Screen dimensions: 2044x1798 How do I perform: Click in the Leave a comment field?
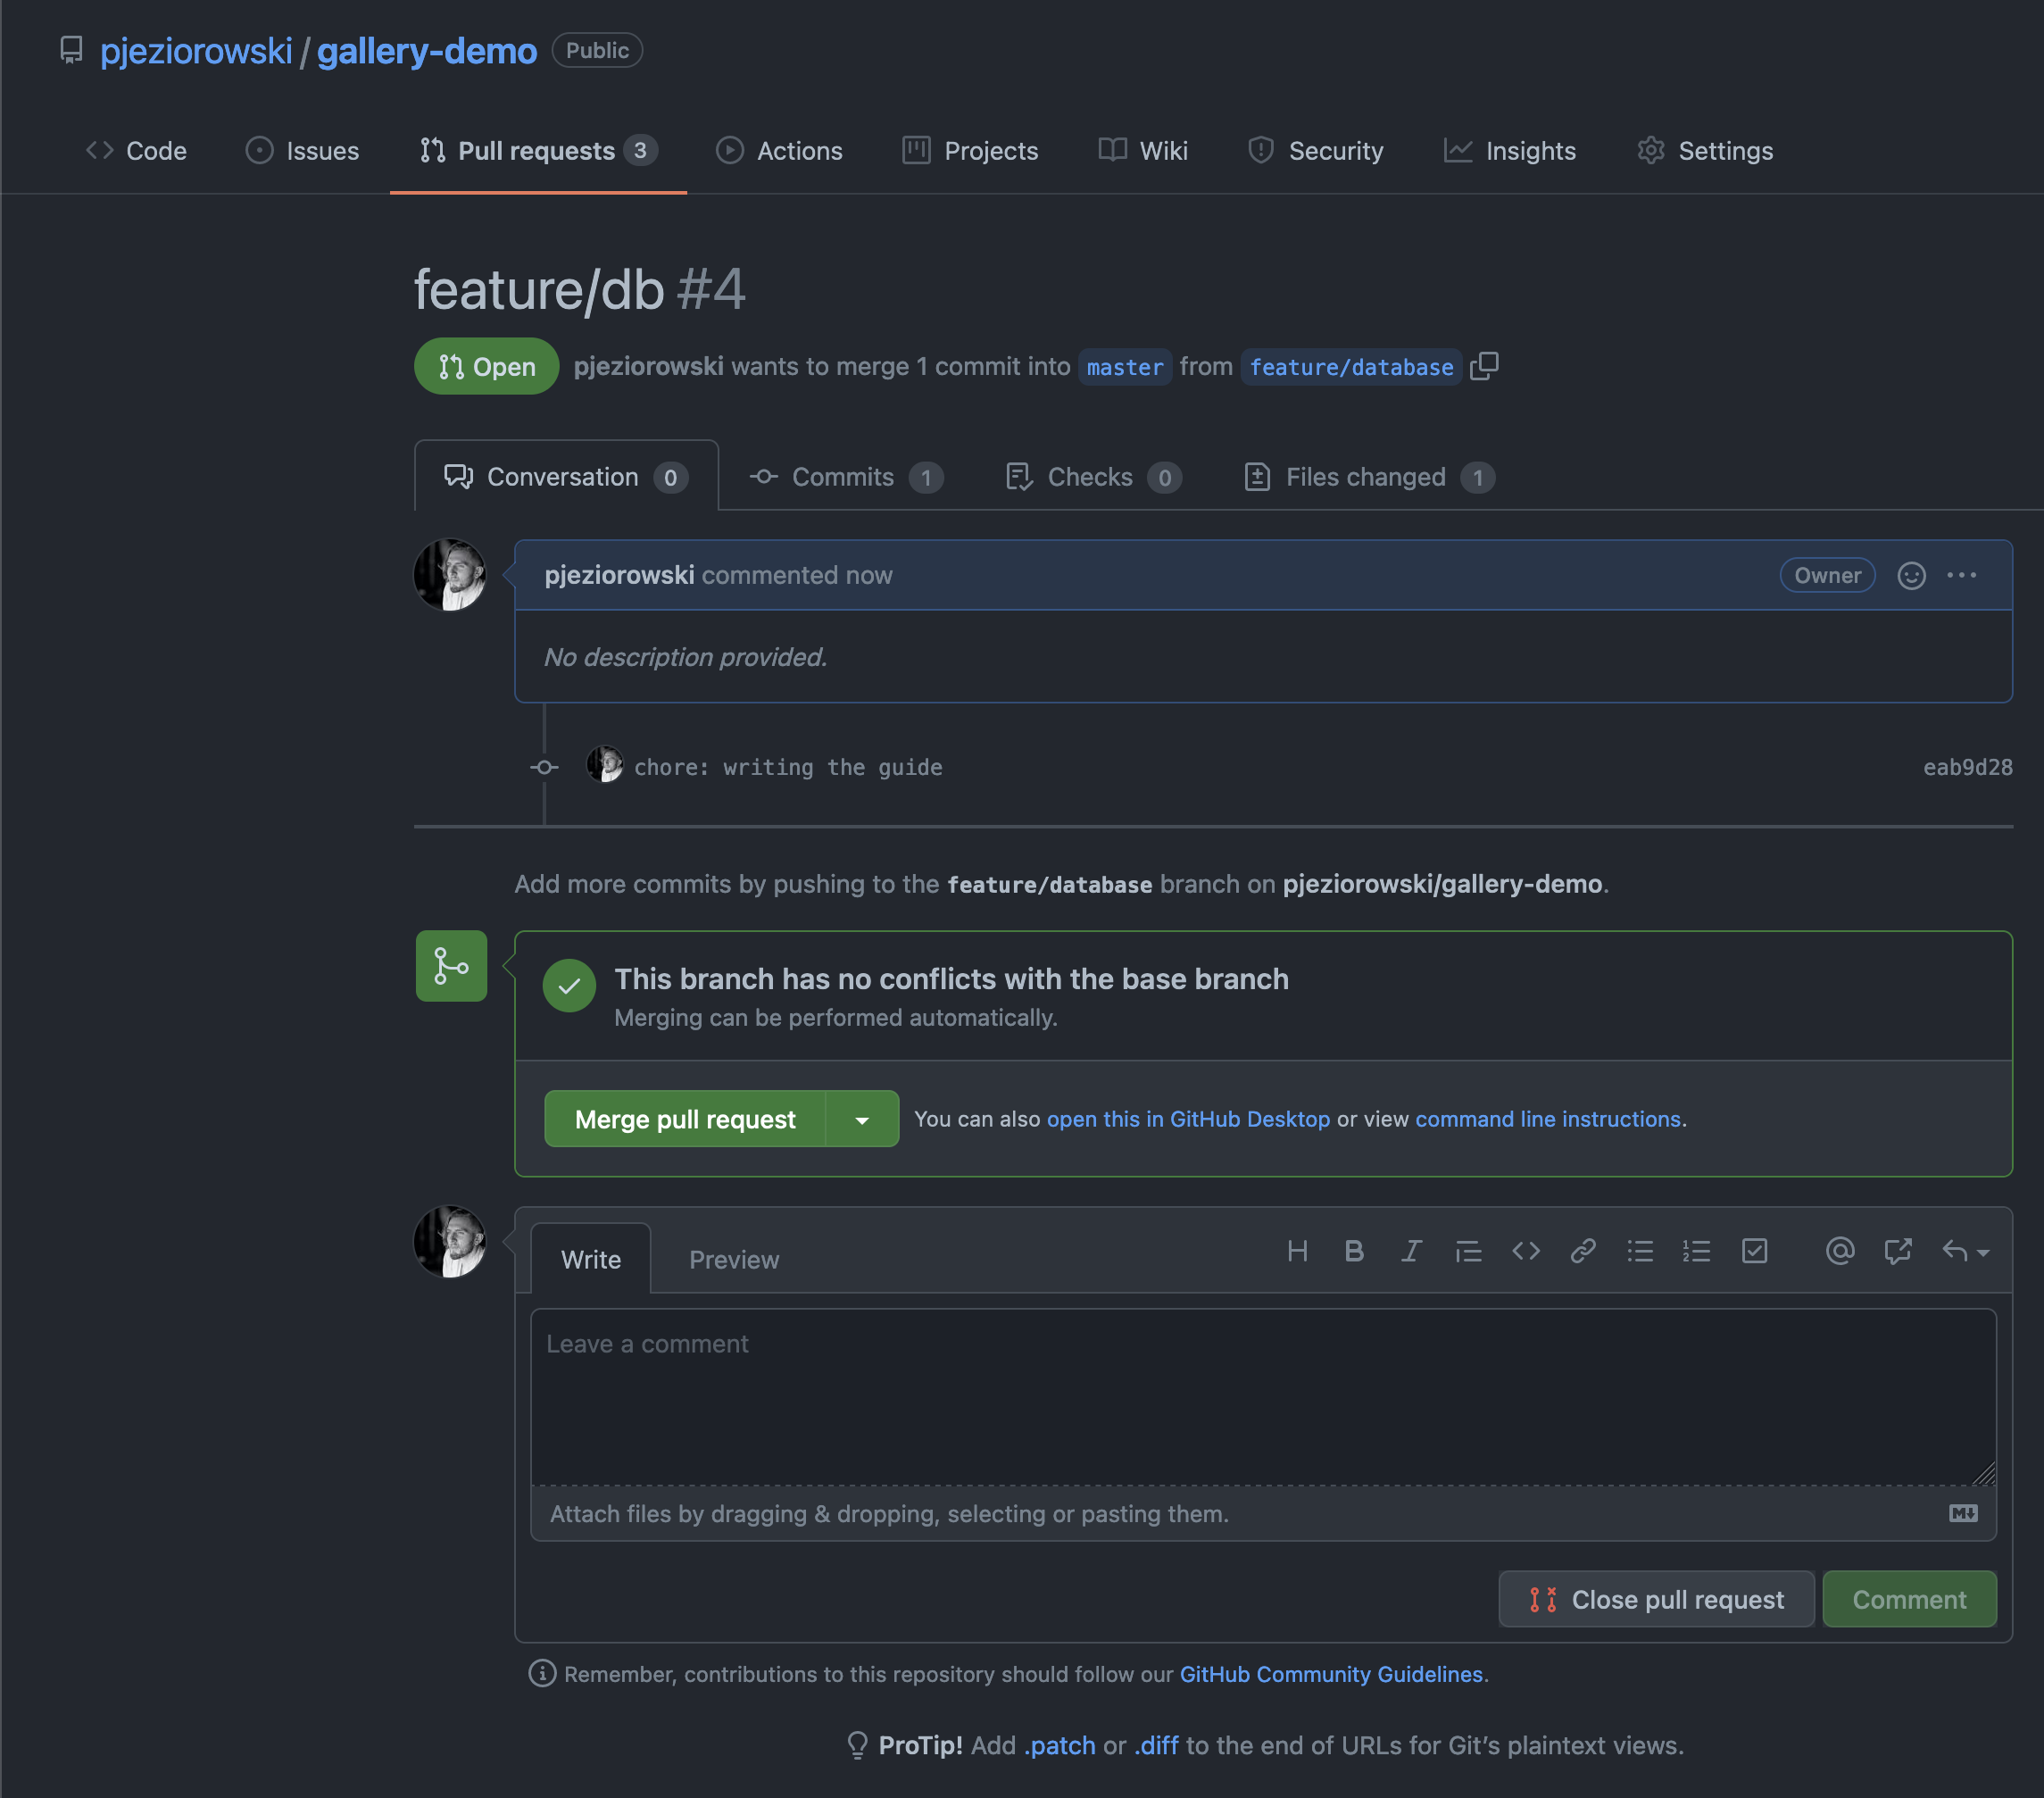1262,1396
